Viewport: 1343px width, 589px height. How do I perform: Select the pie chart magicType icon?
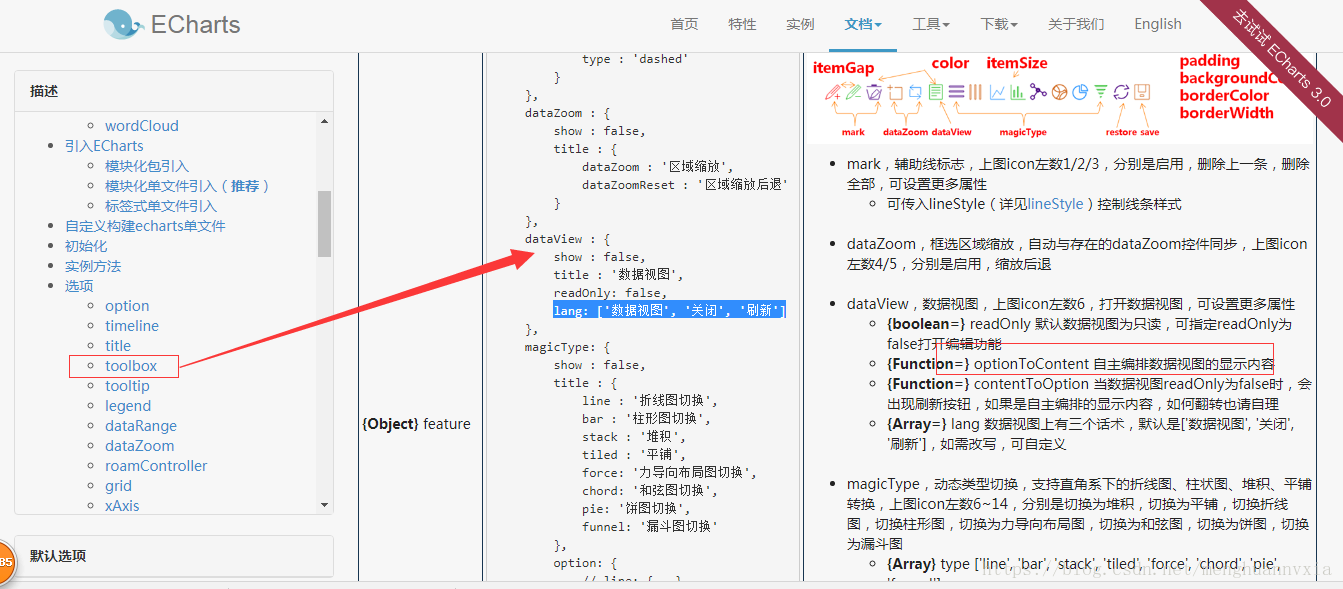[x=1081, y=92]
